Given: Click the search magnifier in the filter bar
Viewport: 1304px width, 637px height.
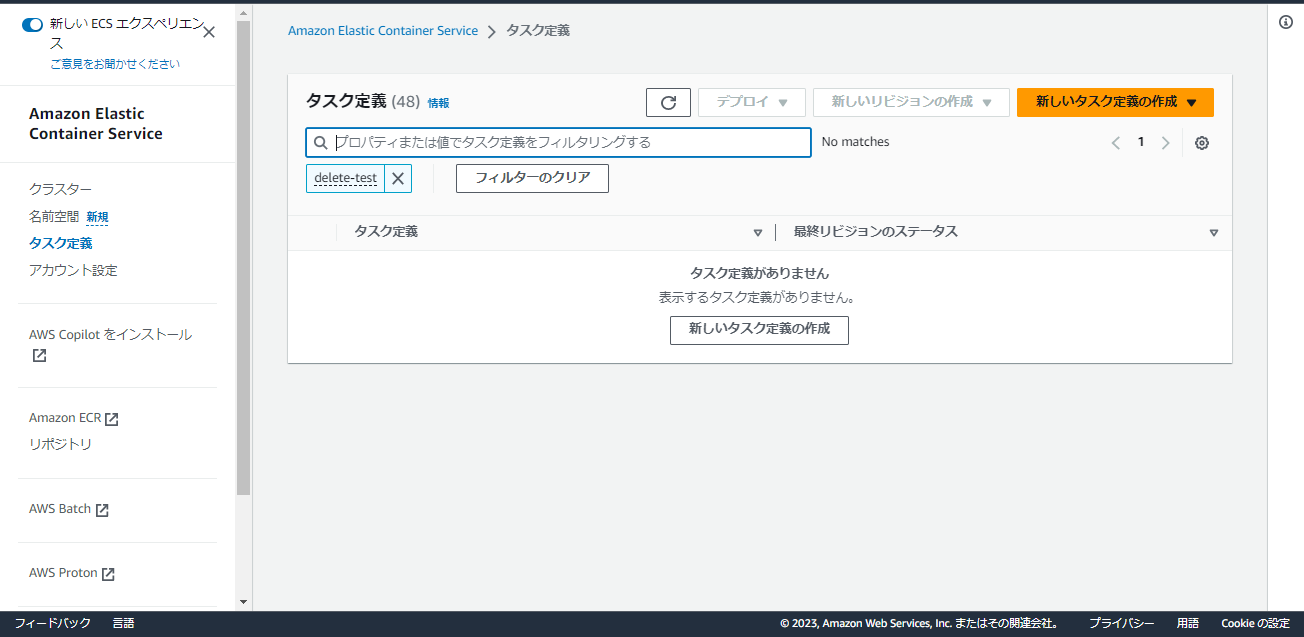Looking at the screenshot, I should 320,142.
